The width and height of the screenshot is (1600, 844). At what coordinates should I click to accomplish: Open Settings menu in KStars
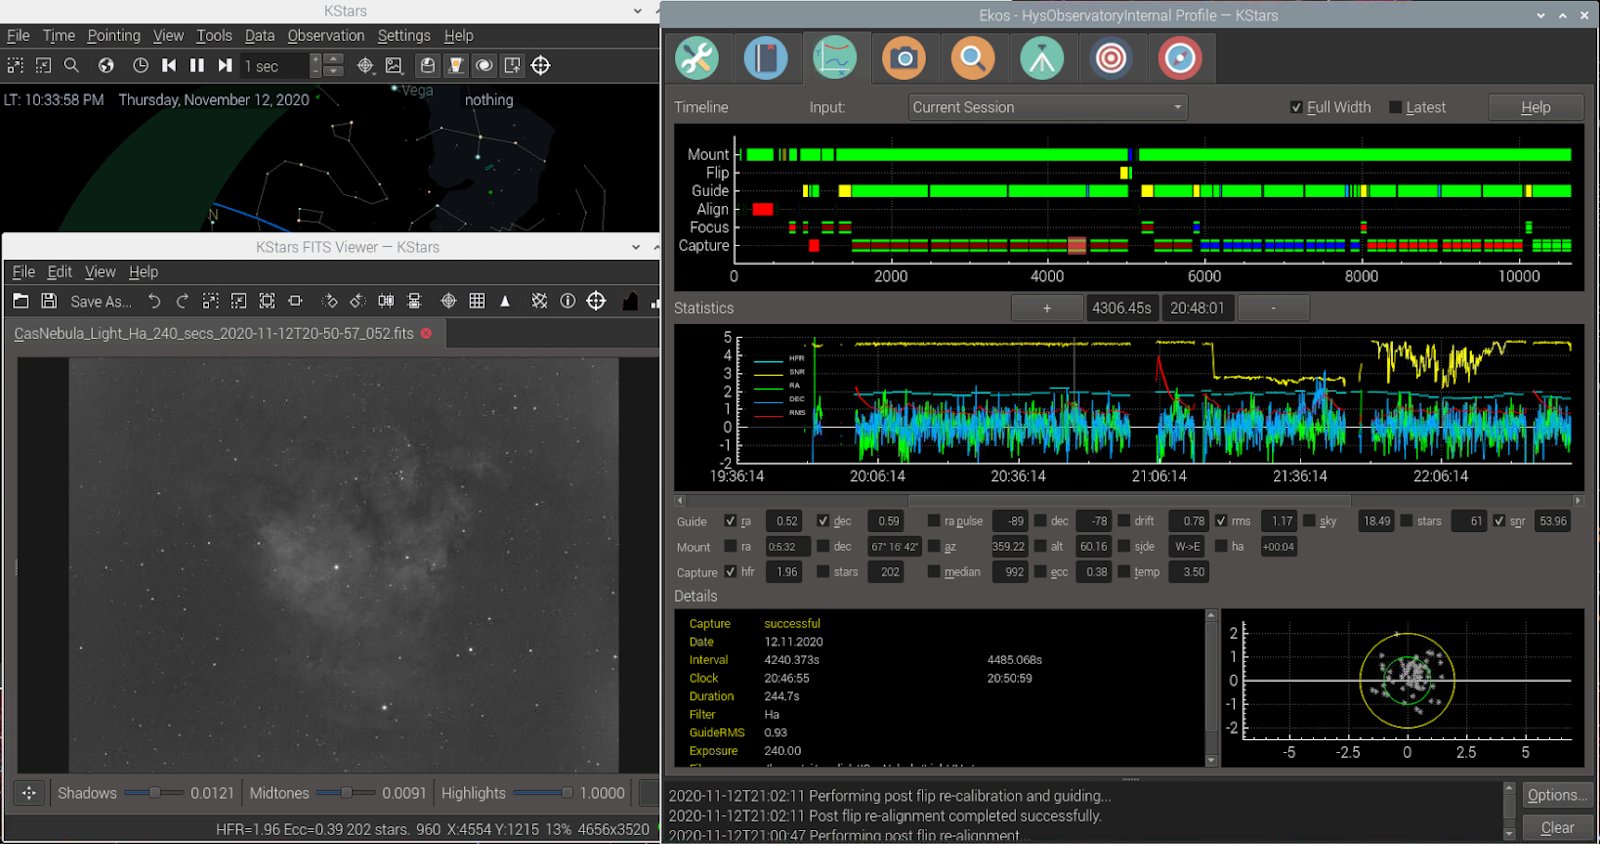(404, 35)
